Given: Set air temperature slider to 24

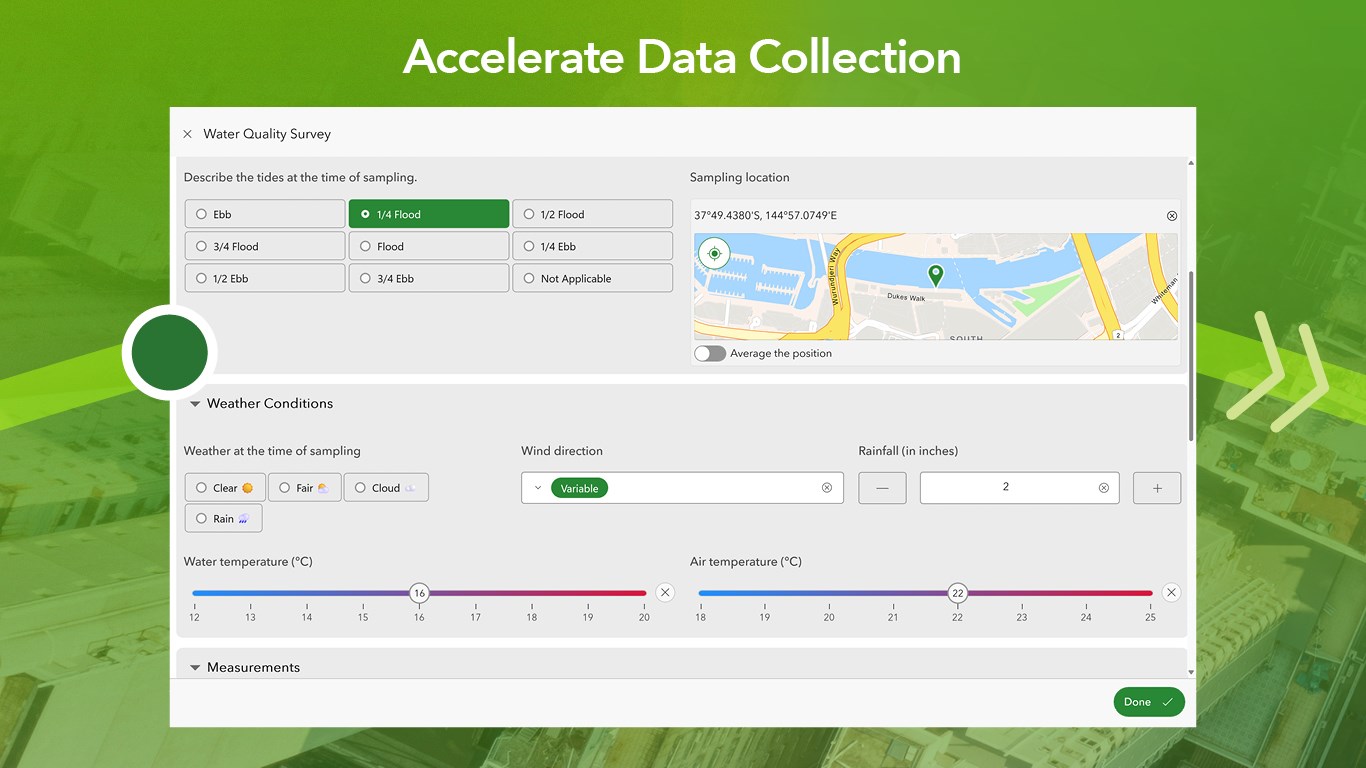Looking at the screenshot, I should tap(1086, 593).
